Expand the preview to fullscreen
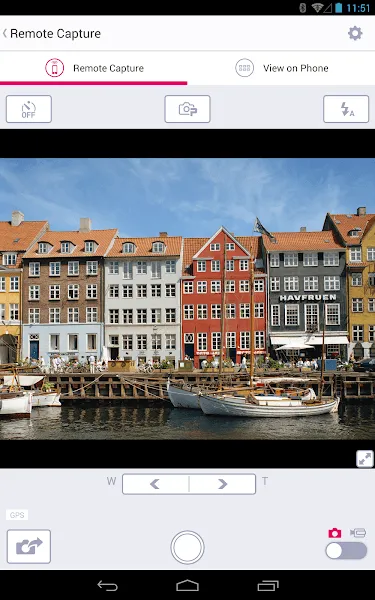 coord(365,458)
